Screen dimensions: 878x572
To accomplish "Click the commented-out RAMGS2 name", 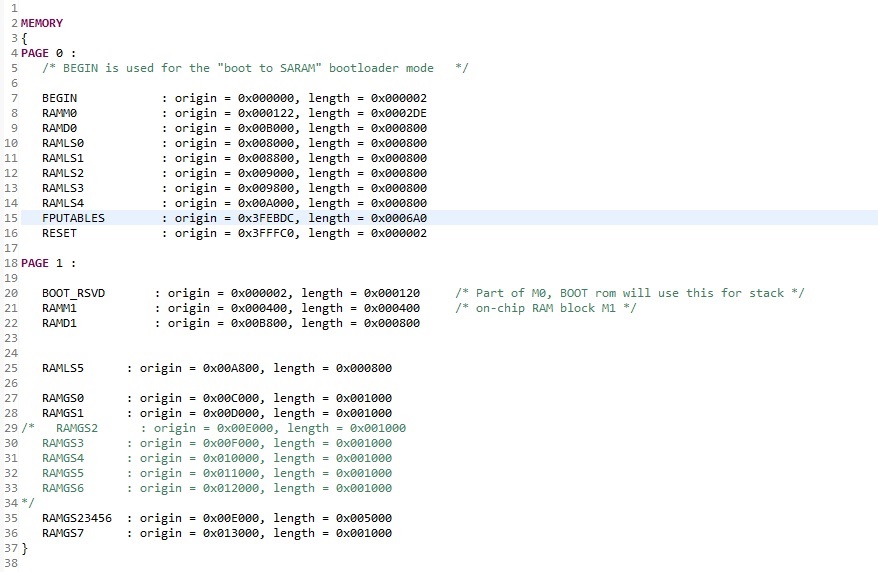I will click(77, 428).
